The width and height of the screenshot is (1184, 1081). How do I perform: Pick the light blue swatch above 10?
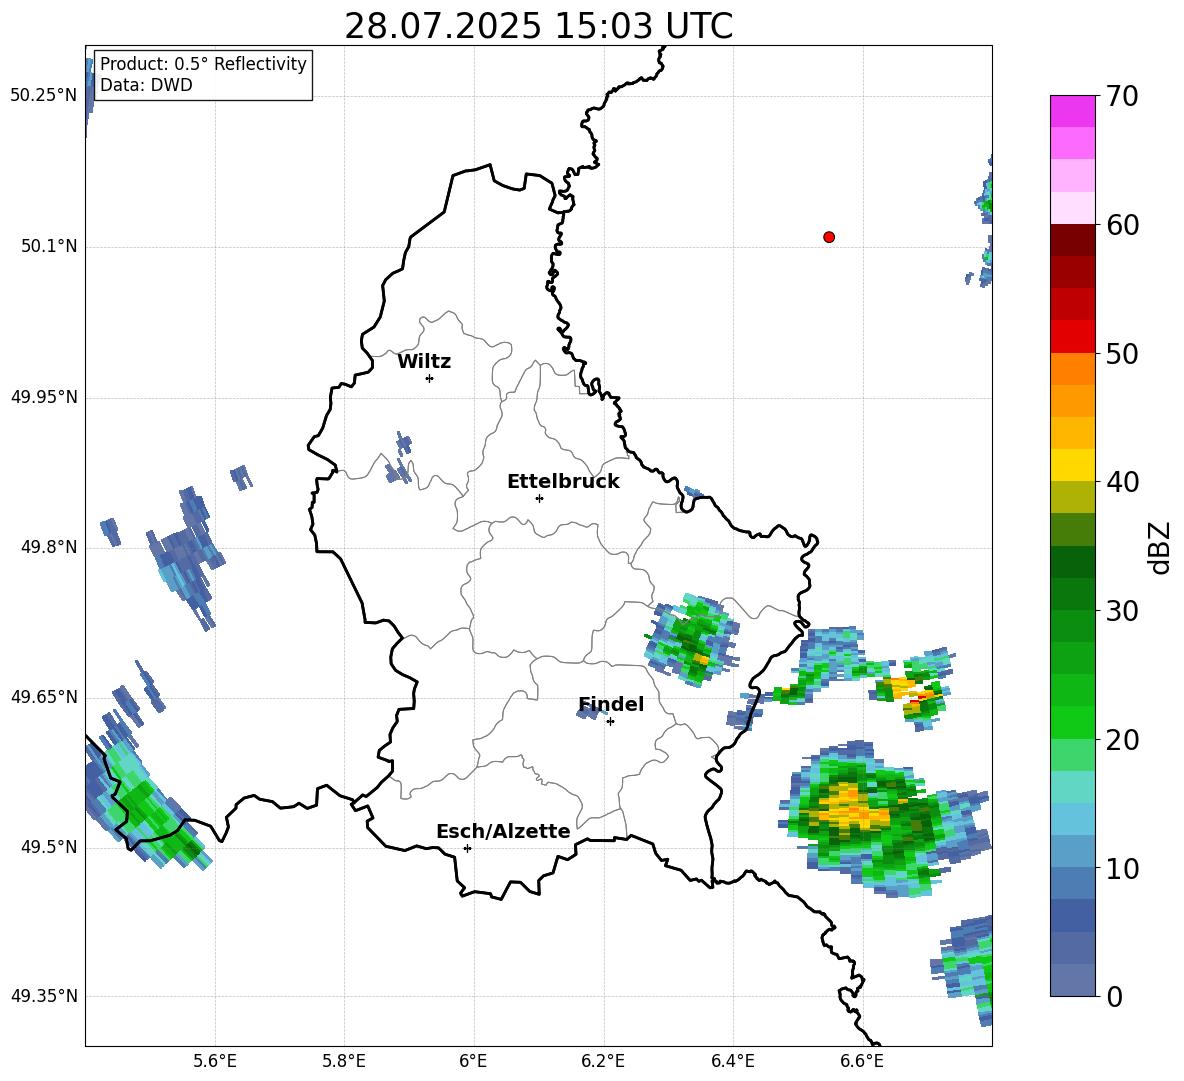tap(1072, 819)
